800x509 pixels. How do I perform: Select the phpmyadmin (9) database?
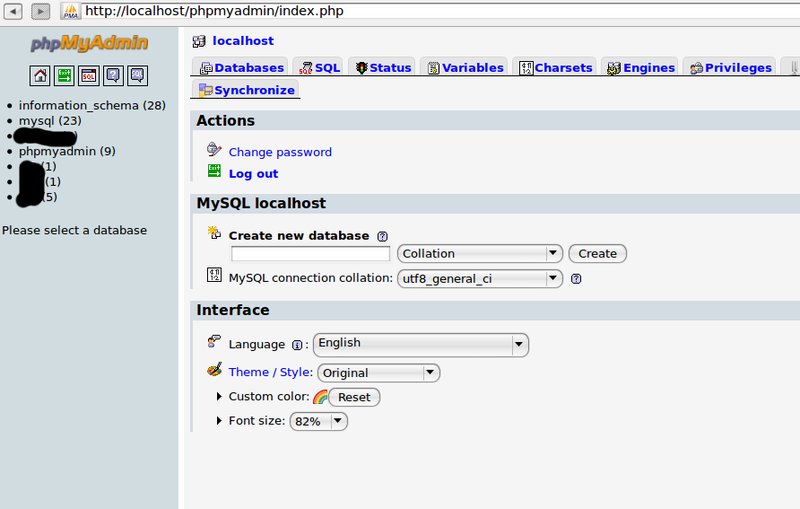pyautogui.click(x=67, y=151)
